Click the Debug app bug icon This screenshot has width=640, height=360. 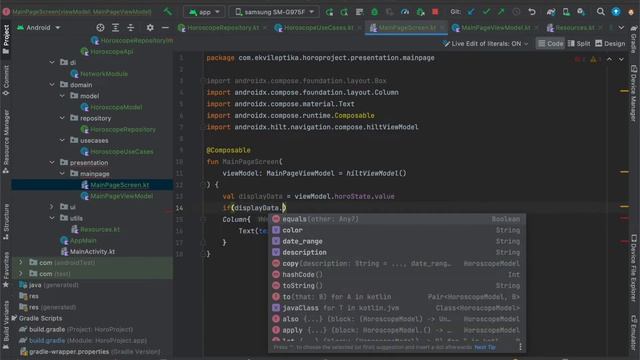(374, 12)
